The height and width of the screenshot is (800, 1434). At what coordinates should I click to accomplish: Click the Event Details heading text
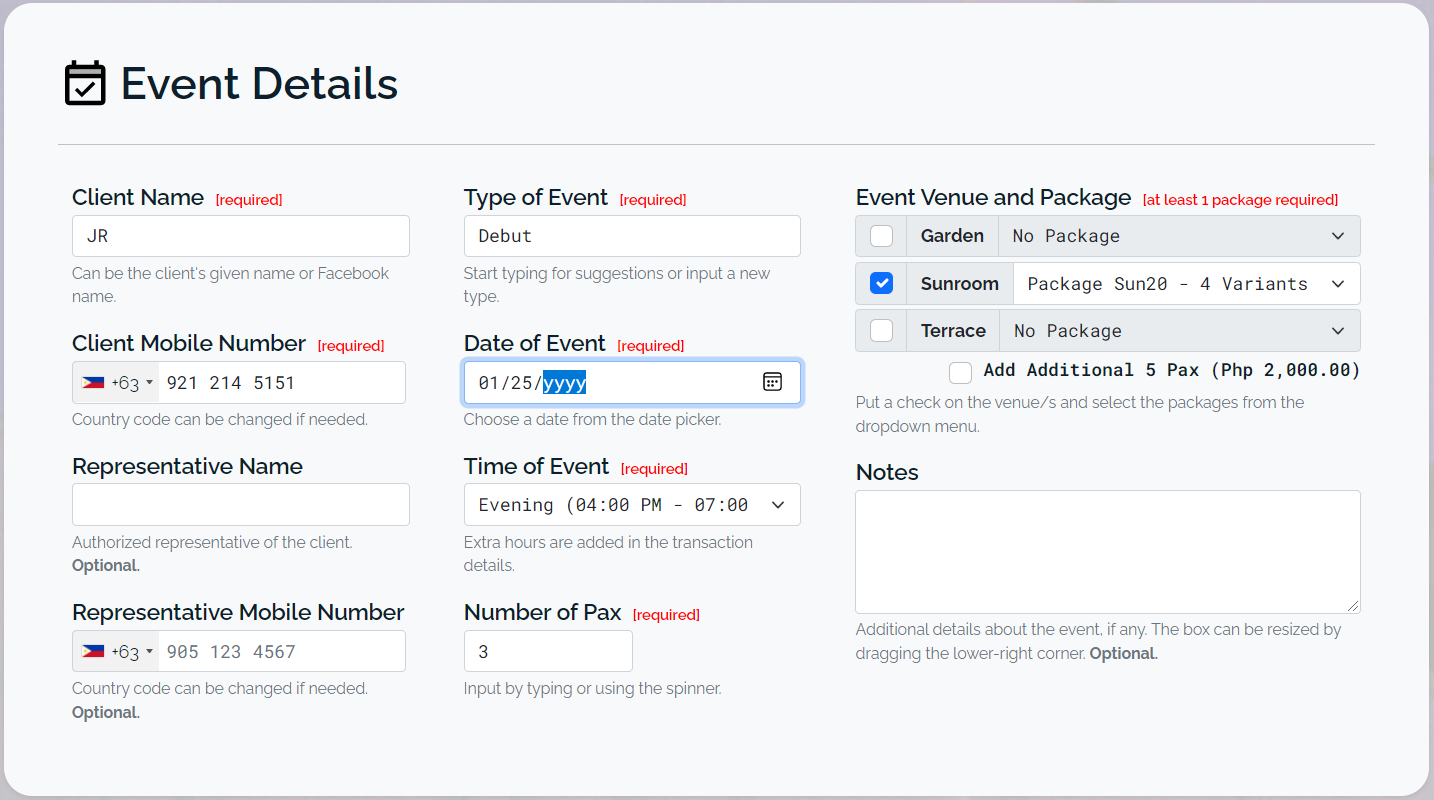pos(259,83)
